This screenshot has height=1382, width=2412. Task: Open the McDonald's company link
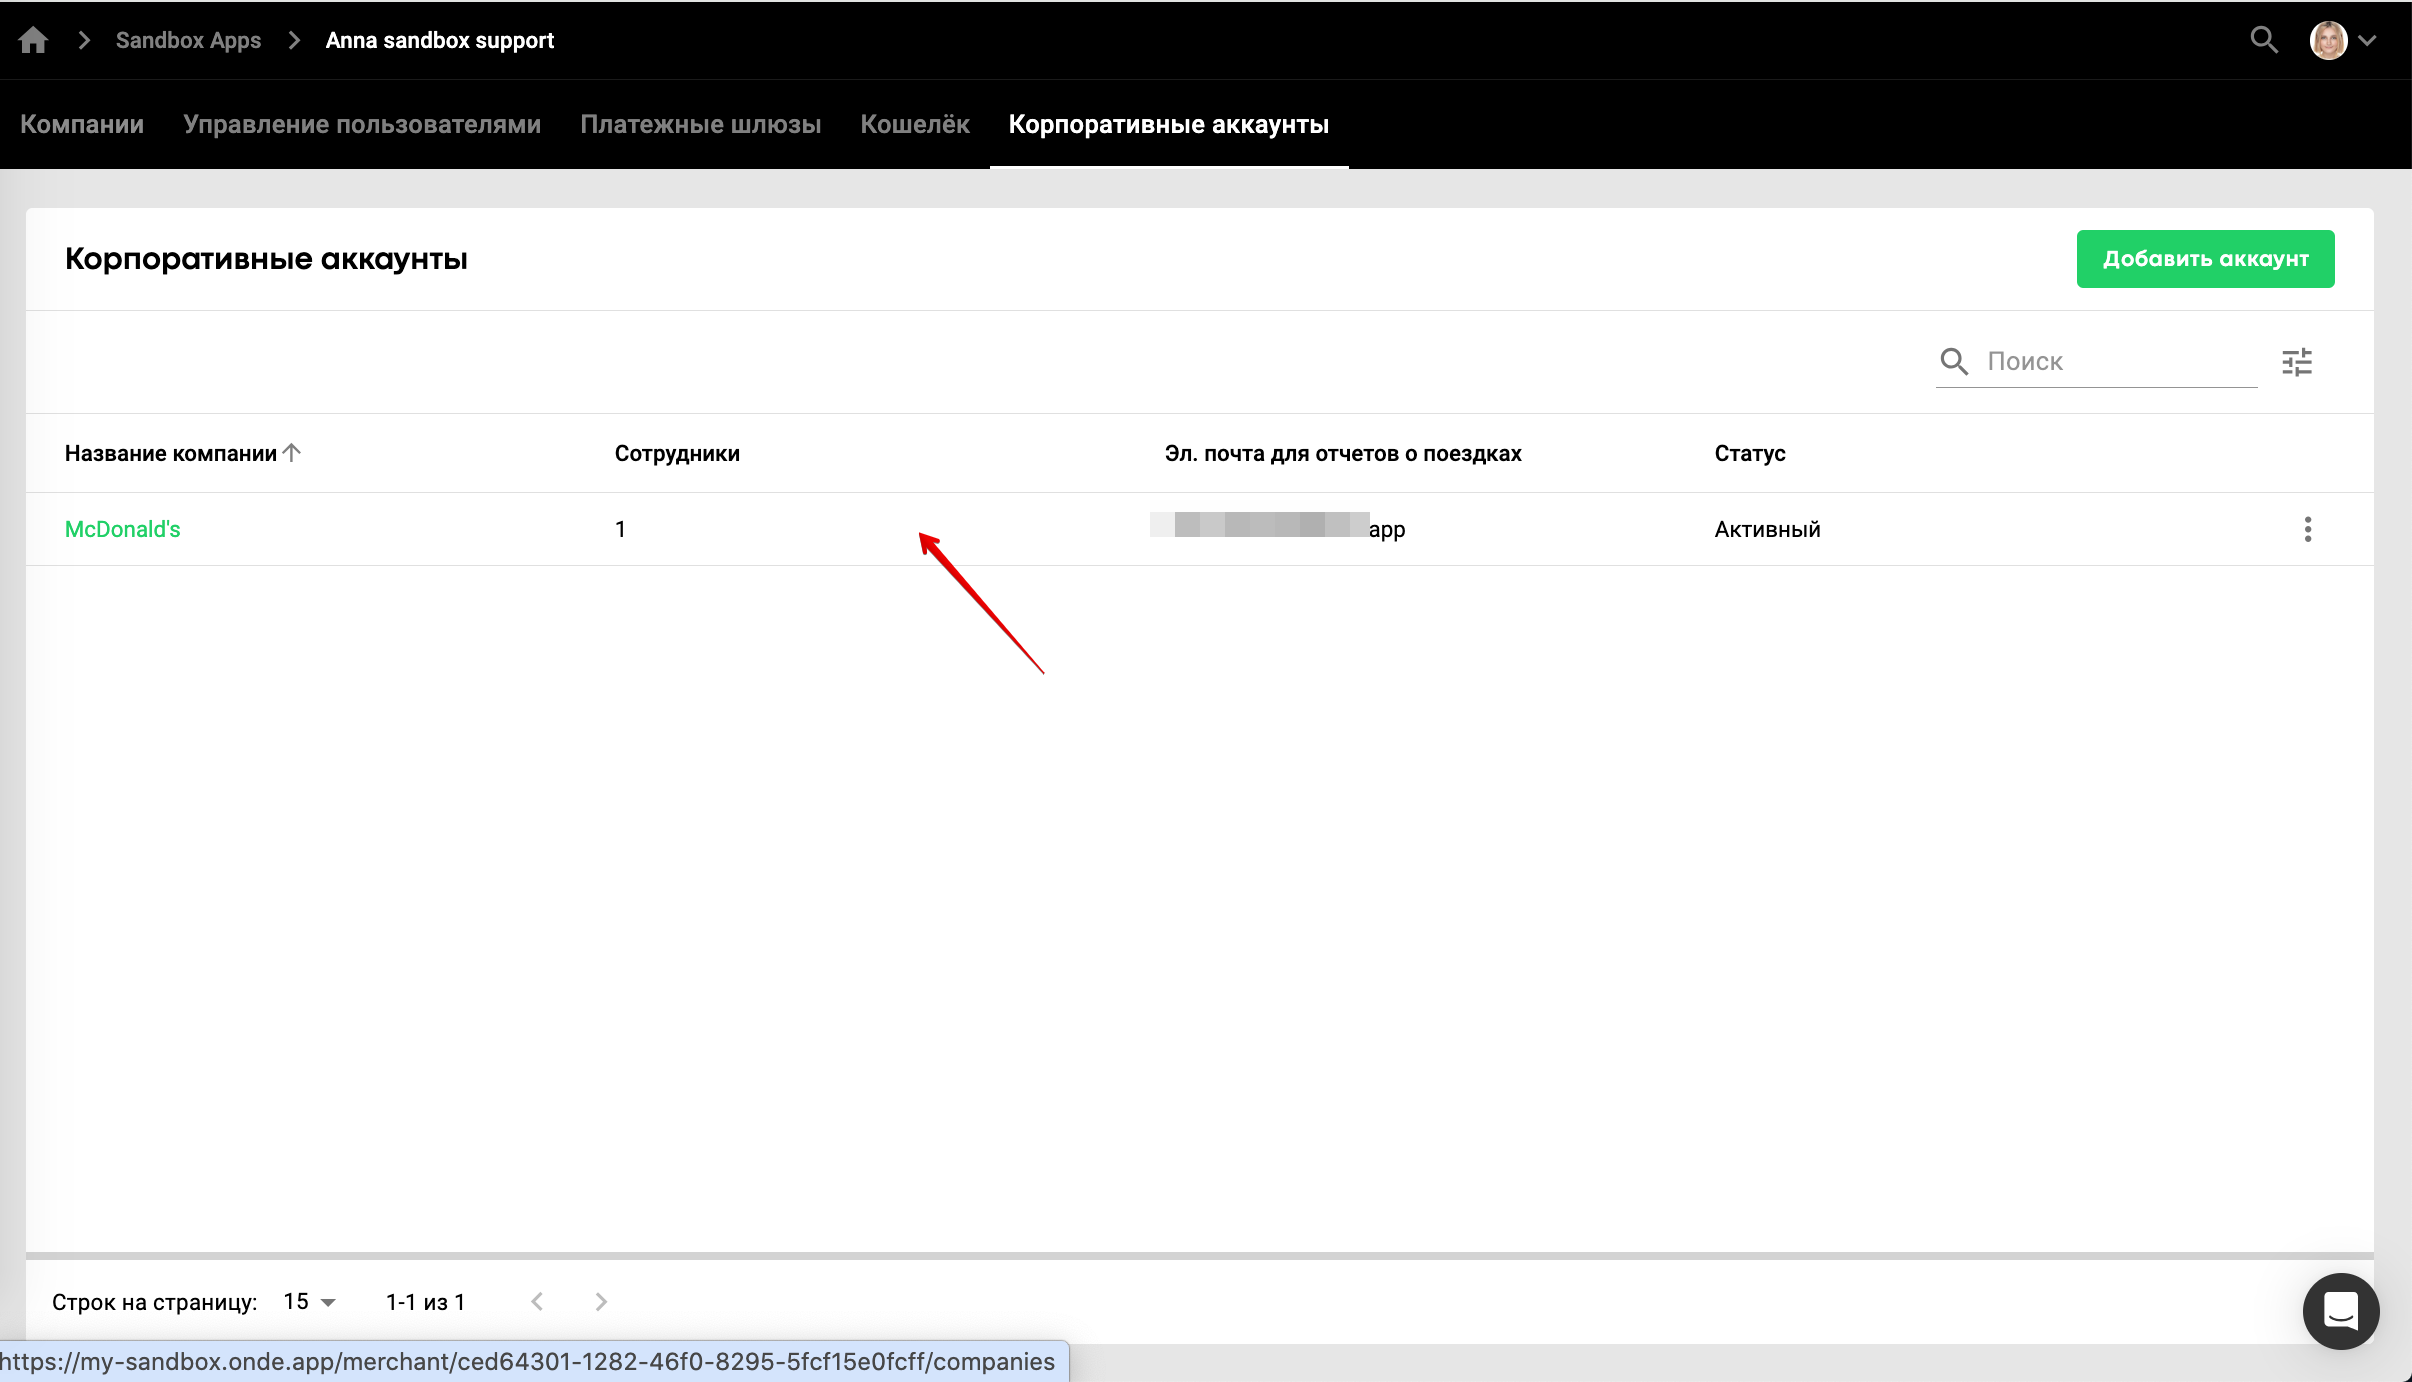[x=123, y=530]
